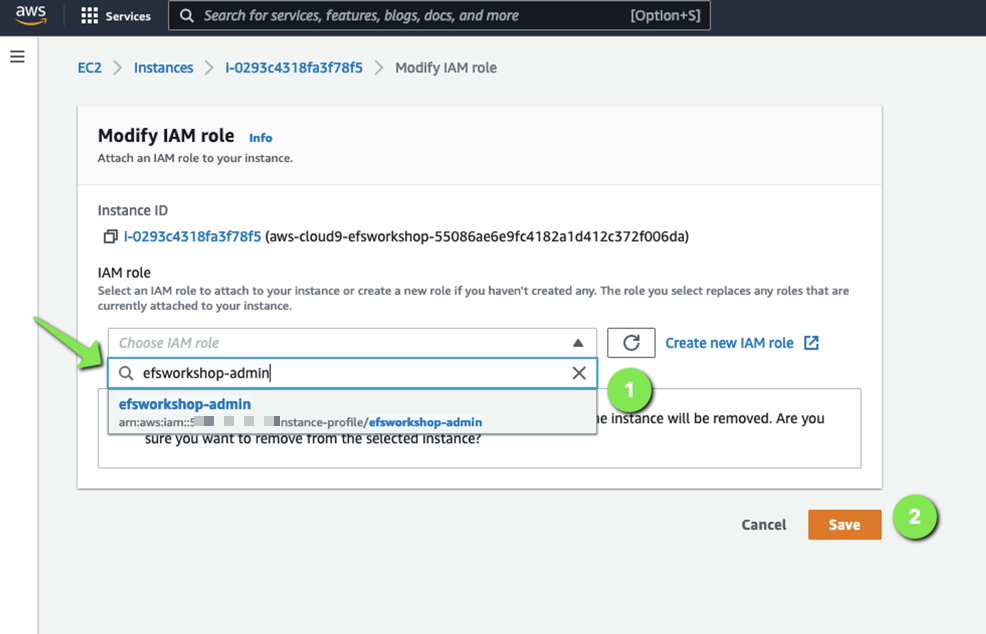
Task: Refresh the IAM role list
Action: (x=631, y=343)
